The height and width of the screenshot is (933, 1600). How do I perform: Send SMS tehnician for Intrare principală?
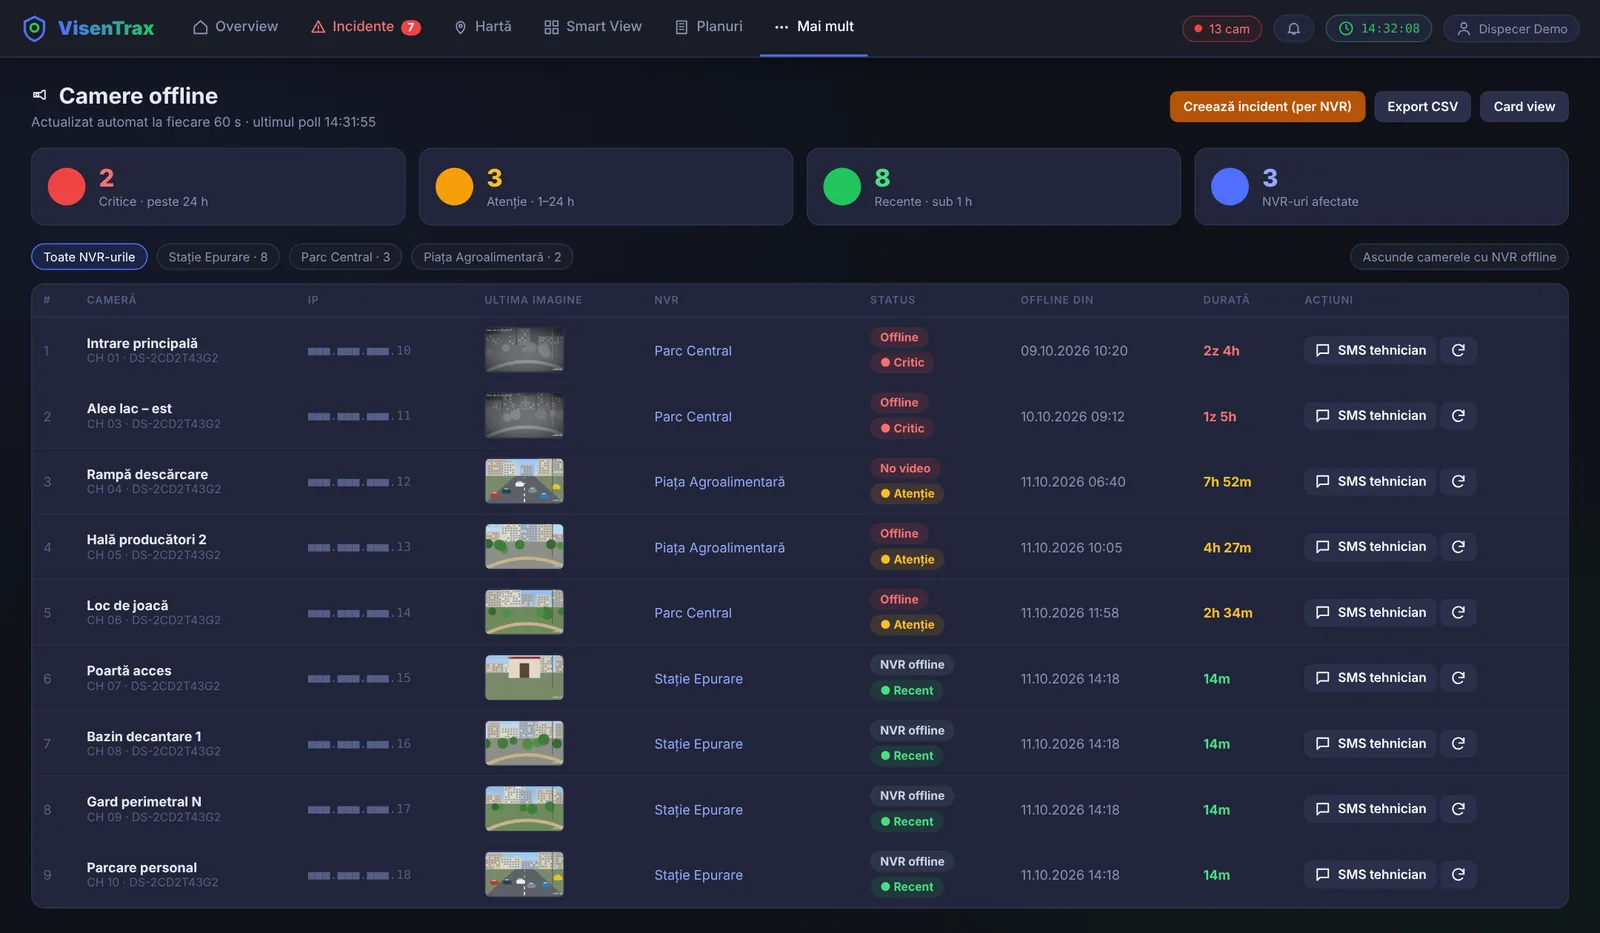(1370, 350)
